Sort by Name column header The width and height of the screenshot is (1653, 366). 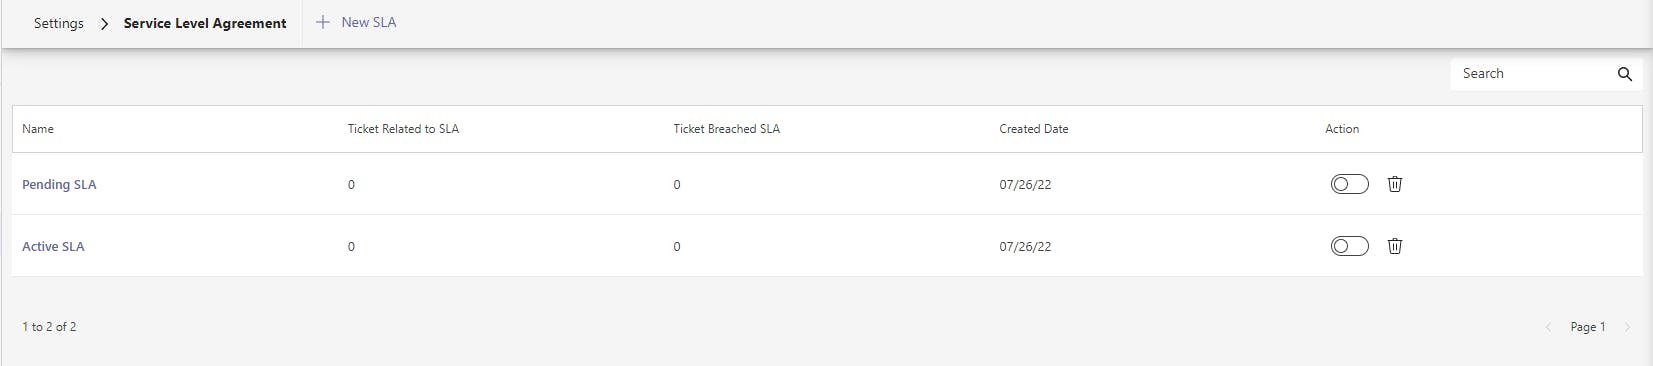[38, 129]
